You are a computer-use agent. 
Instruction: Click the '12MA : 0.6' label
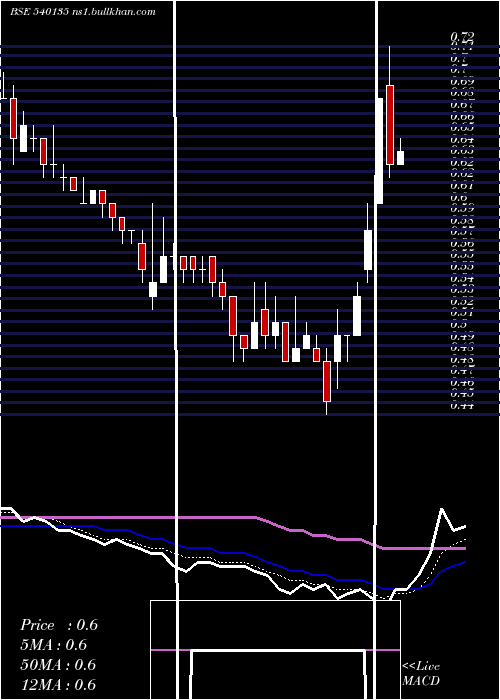(58, 684)
